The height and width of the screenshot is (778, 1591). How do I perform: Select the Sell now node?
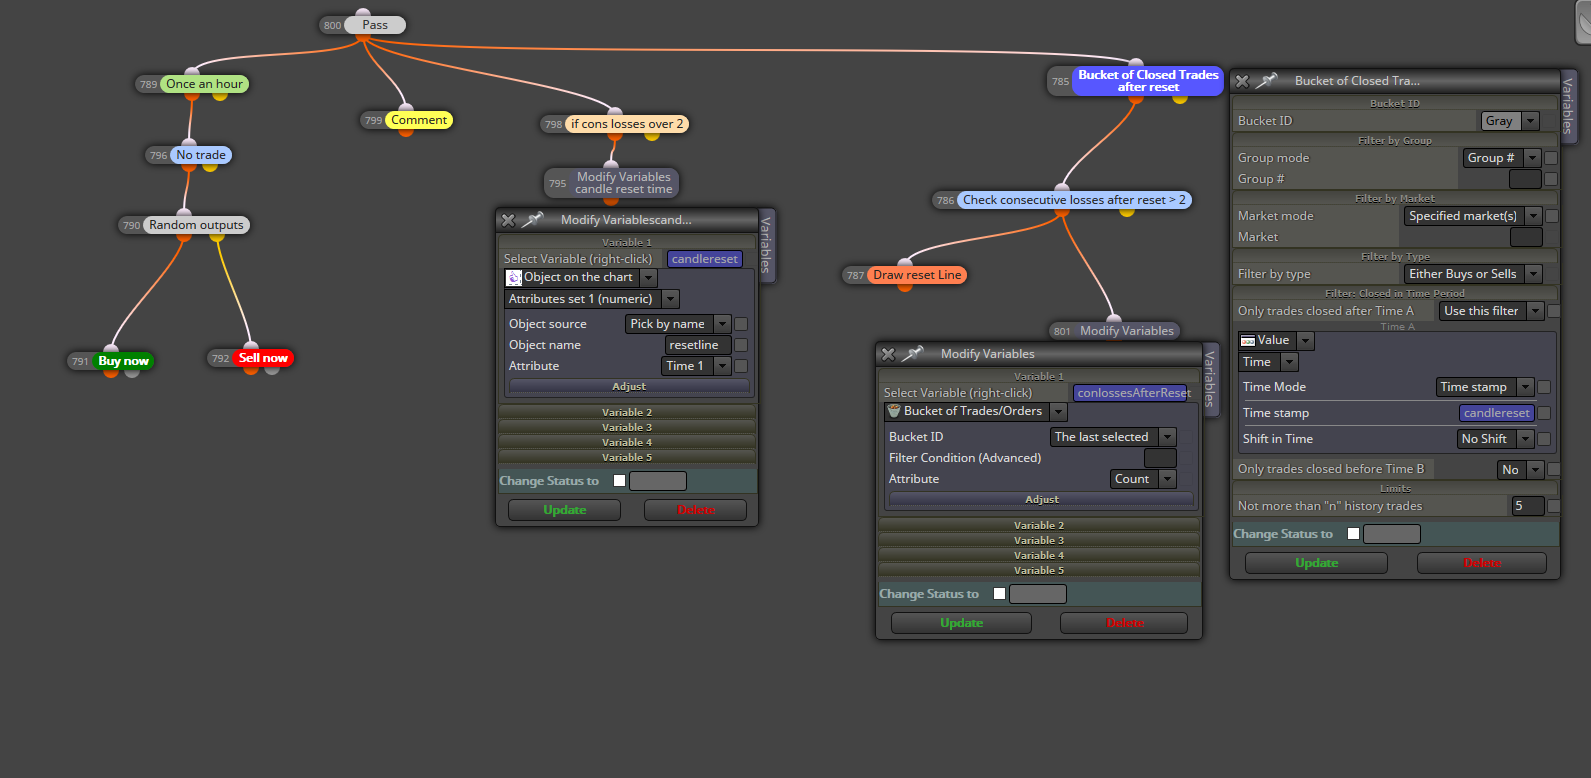(263, 358)
